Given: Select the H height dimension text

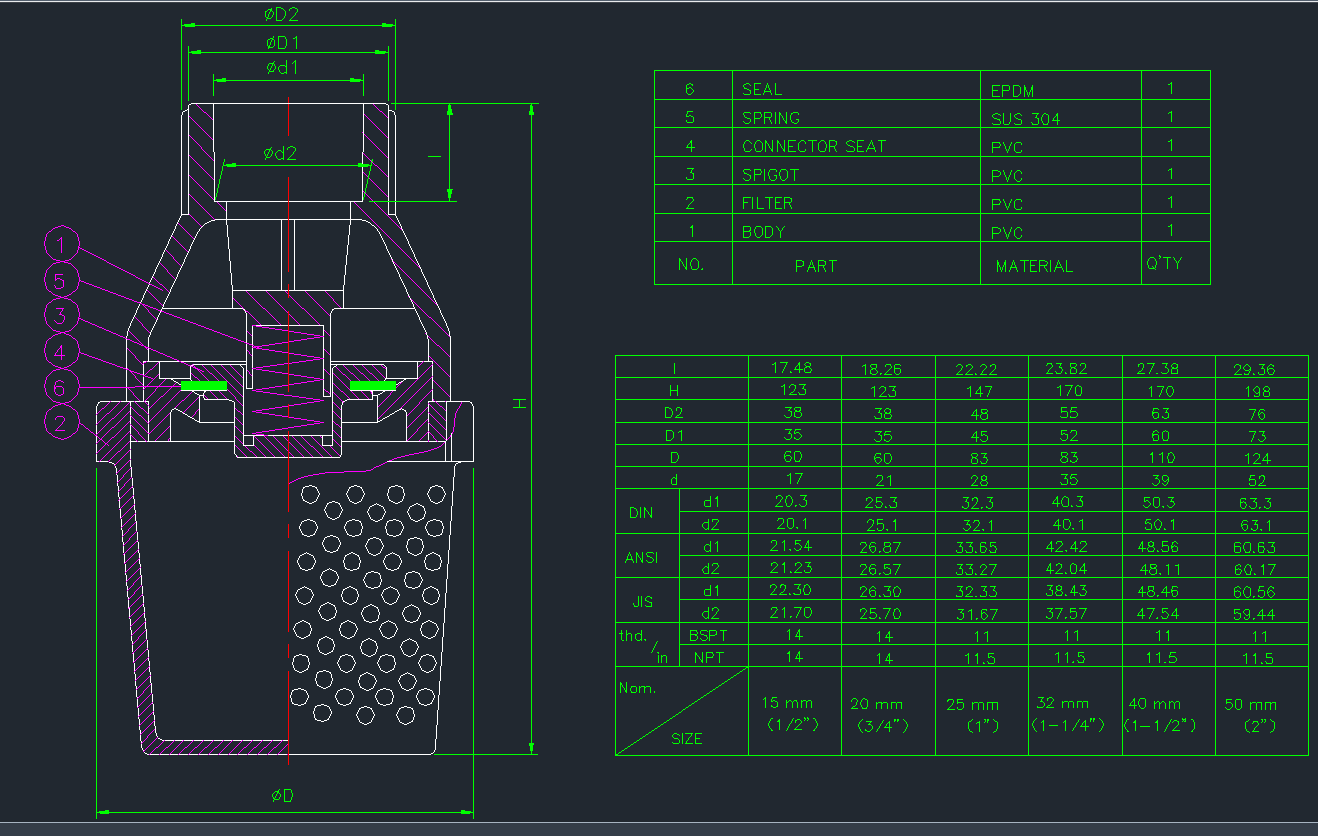Looking at the screenshot, I should (x=520, y=402).
